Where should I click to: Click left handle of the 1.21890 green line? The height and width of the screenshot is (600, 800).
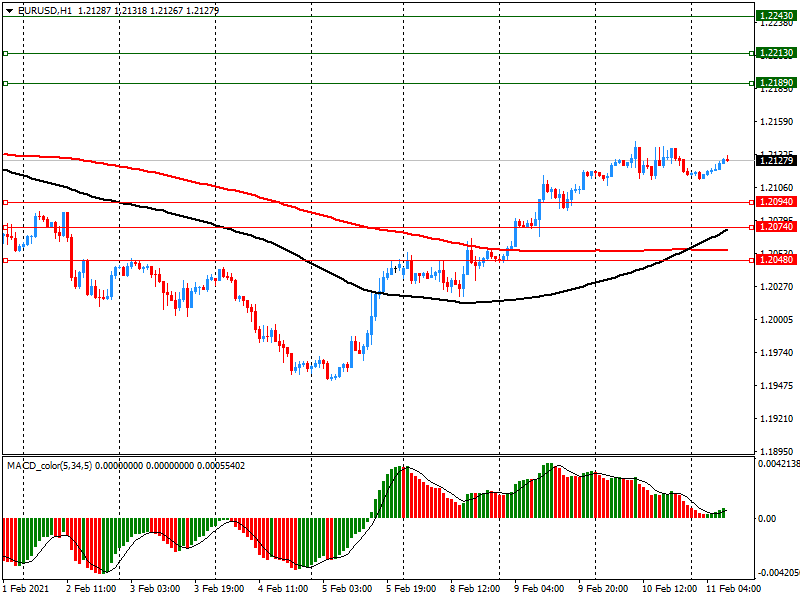[x=6, y=83]
